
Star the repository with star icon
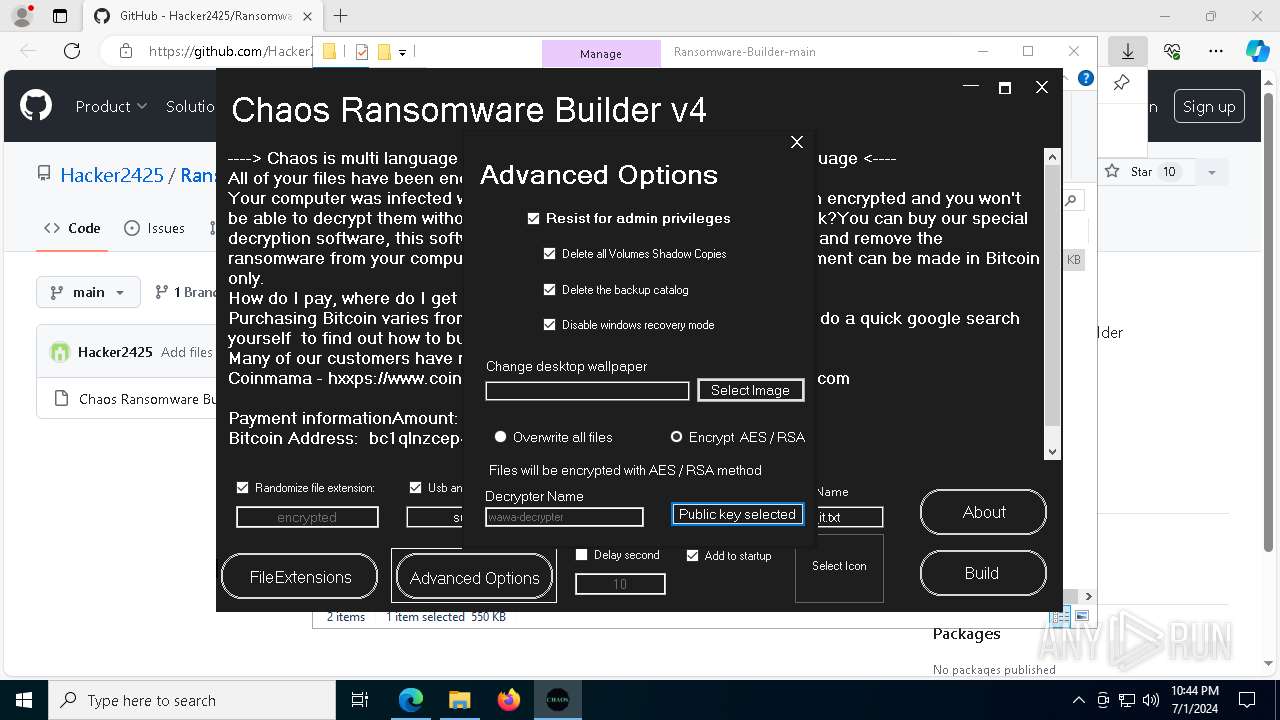coord(1112,172)
